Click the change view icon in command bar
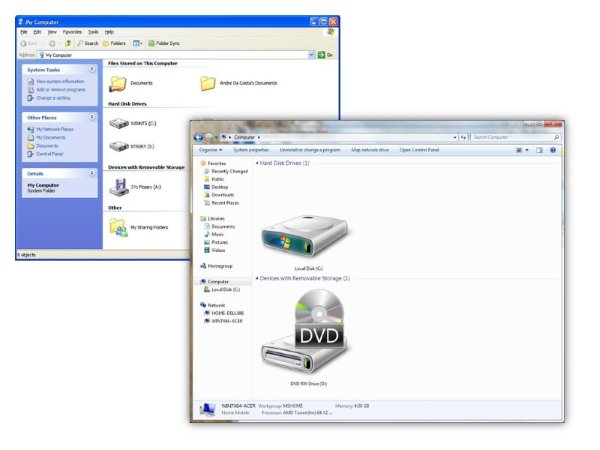600x450 pixels. tap(519, 150)
